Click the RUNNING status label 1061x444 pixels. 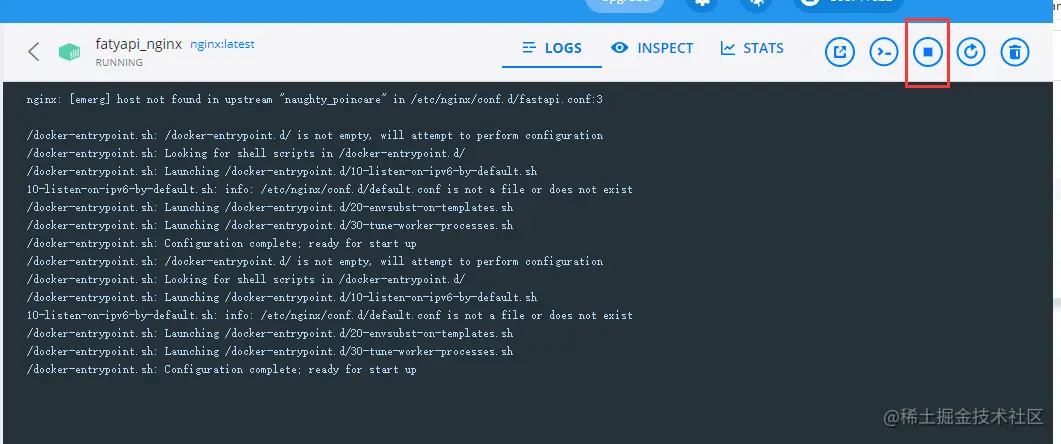tap(119, 62)
